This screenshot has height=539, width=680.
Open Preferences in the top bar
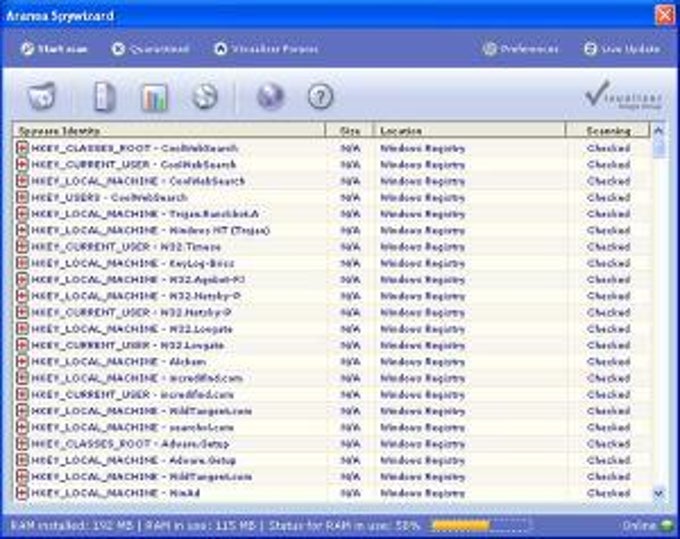pyautogui.click(x=520, y=49)
